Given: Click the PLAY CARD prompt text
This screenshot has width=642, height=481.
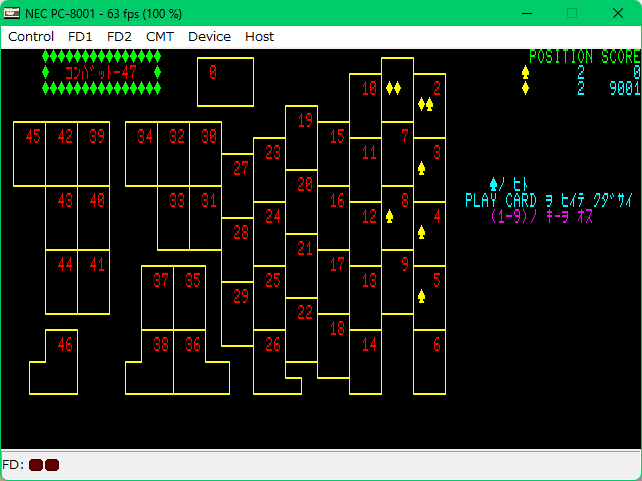Looking at the screenshot, I should coord(548,200).
